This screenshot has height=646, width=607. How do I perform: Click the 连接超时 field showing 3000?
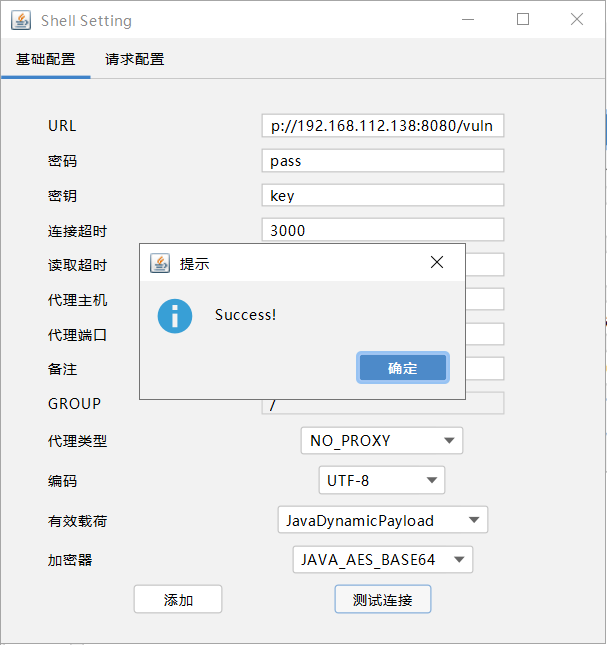coord(382,230)
